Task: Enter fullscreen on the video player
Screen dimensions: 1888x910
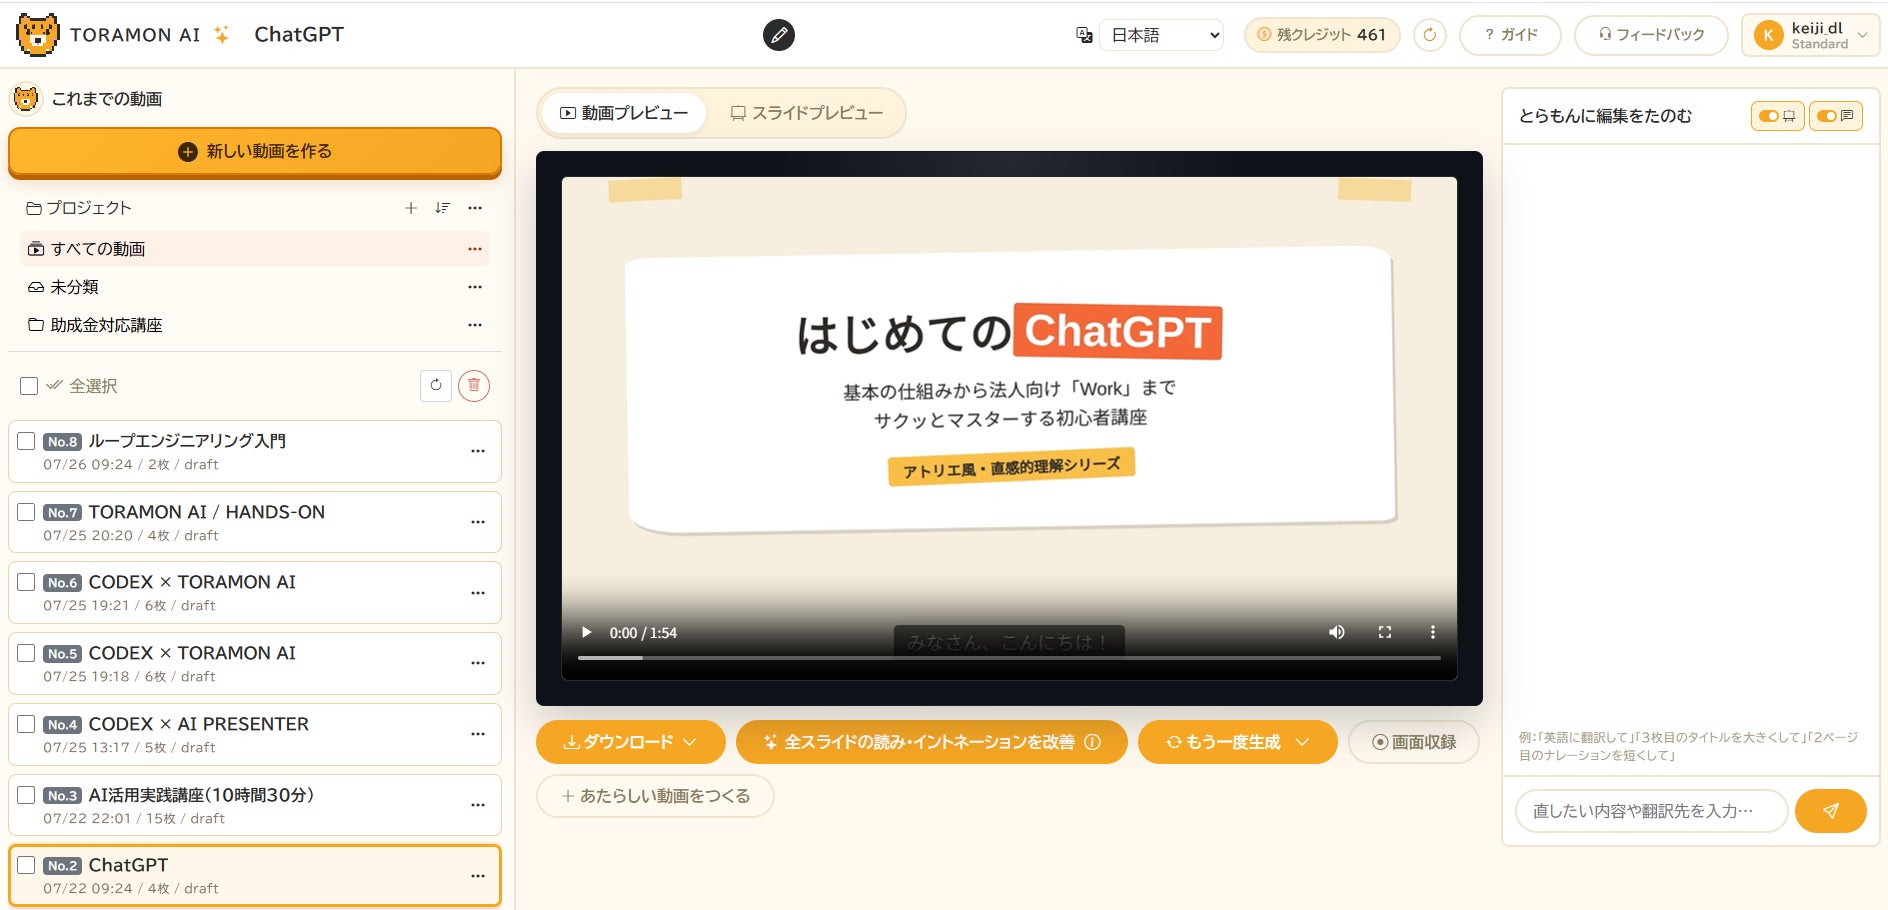Action: click(1385, 632)
